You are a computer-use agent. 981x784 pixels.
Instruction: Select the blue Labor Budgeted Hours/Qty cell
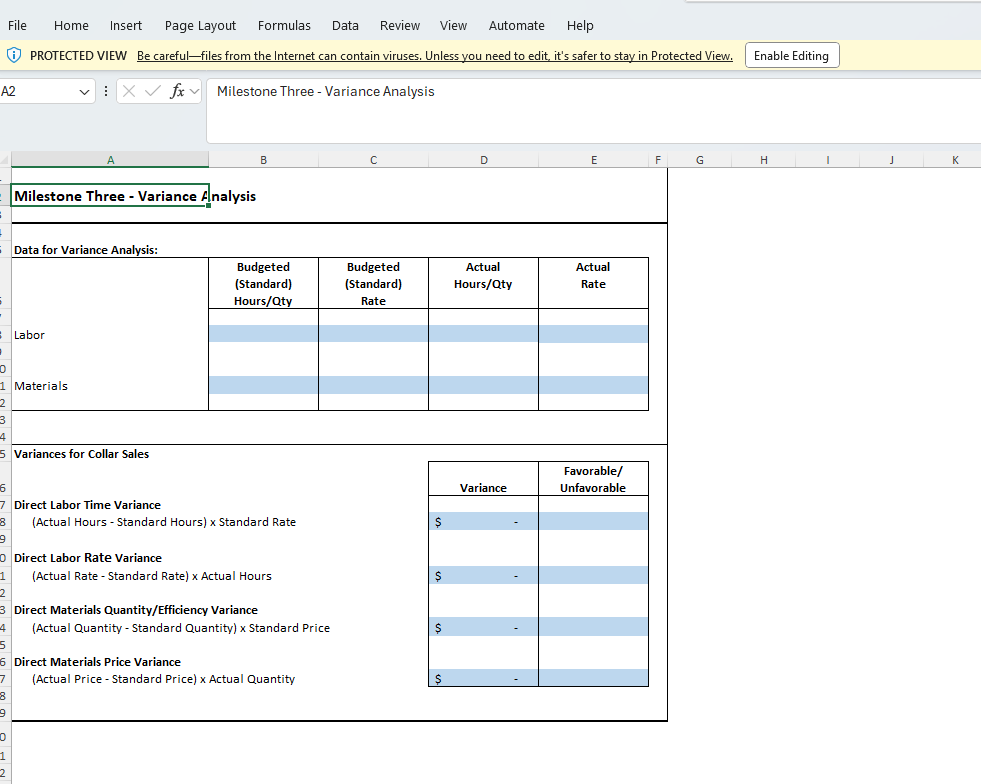263,334
